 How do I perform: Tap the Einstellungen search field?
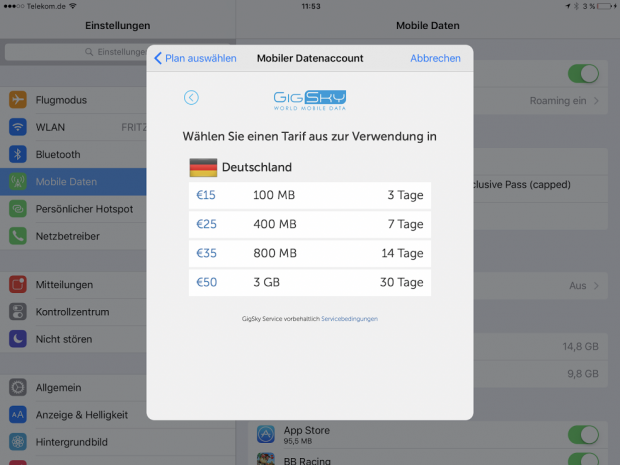pyautogui.click(x=76, y=52)
